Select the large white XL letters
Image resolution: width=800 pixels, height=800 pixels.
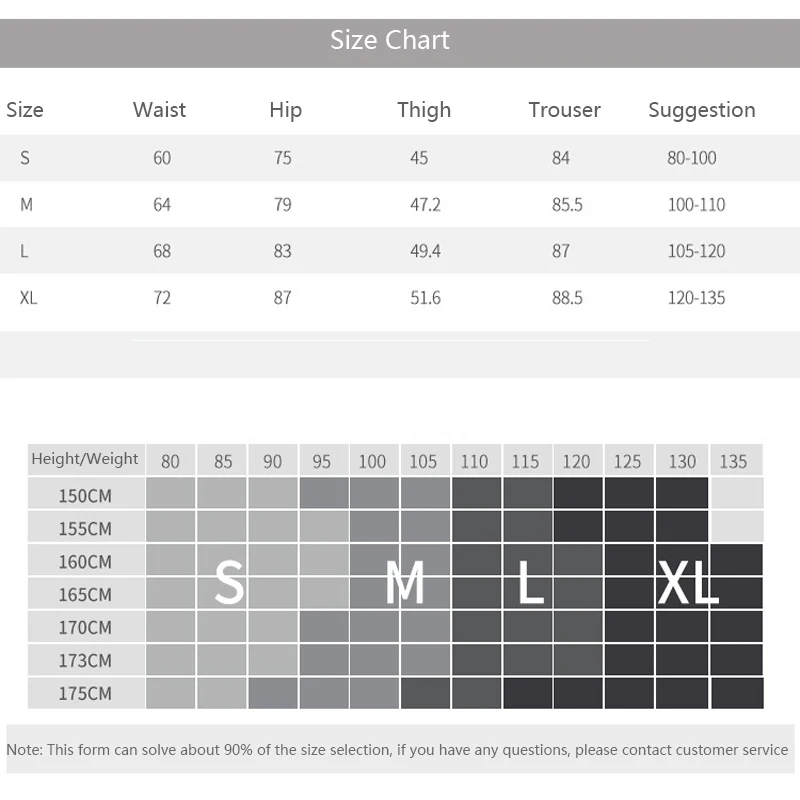pyautogui.click(x=687, y=582)
